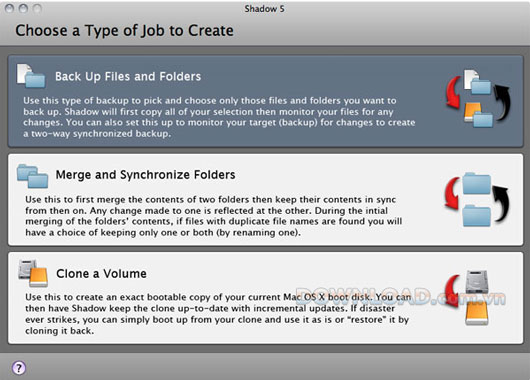Click the folder sync arrows illustration
The image size is (530, 380).
[x=477, y=199]
